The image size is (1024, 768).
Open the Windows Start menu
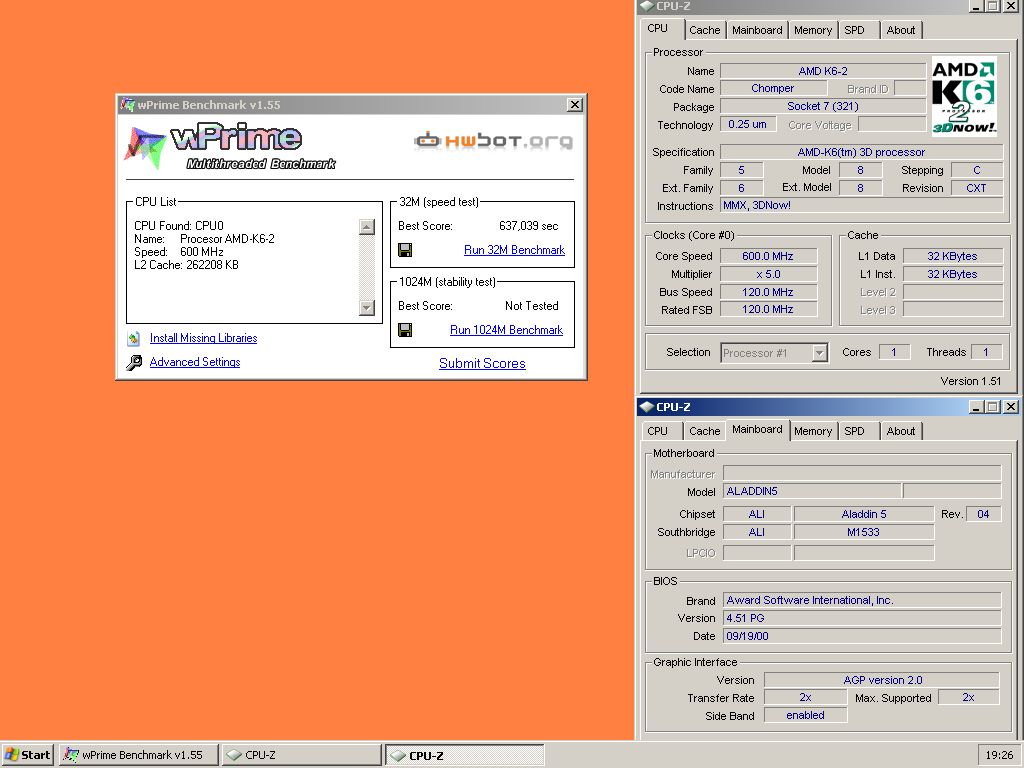pos(27,755)
